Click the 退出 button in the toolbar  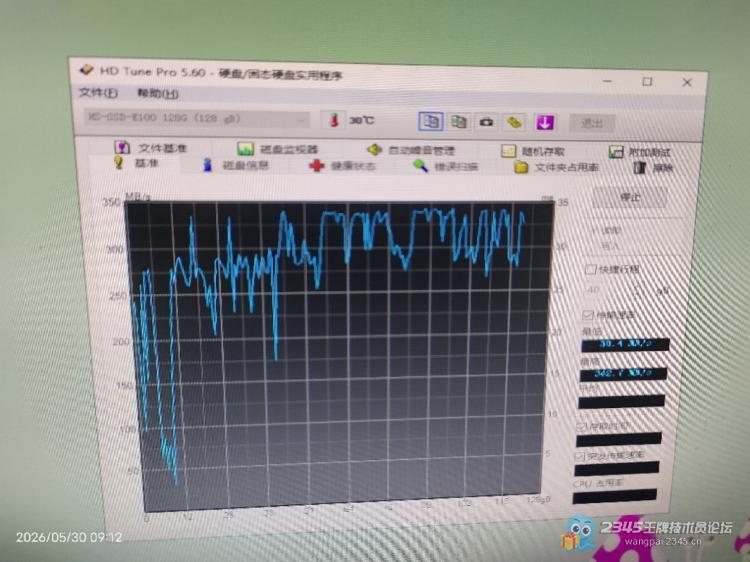[592, 123]
